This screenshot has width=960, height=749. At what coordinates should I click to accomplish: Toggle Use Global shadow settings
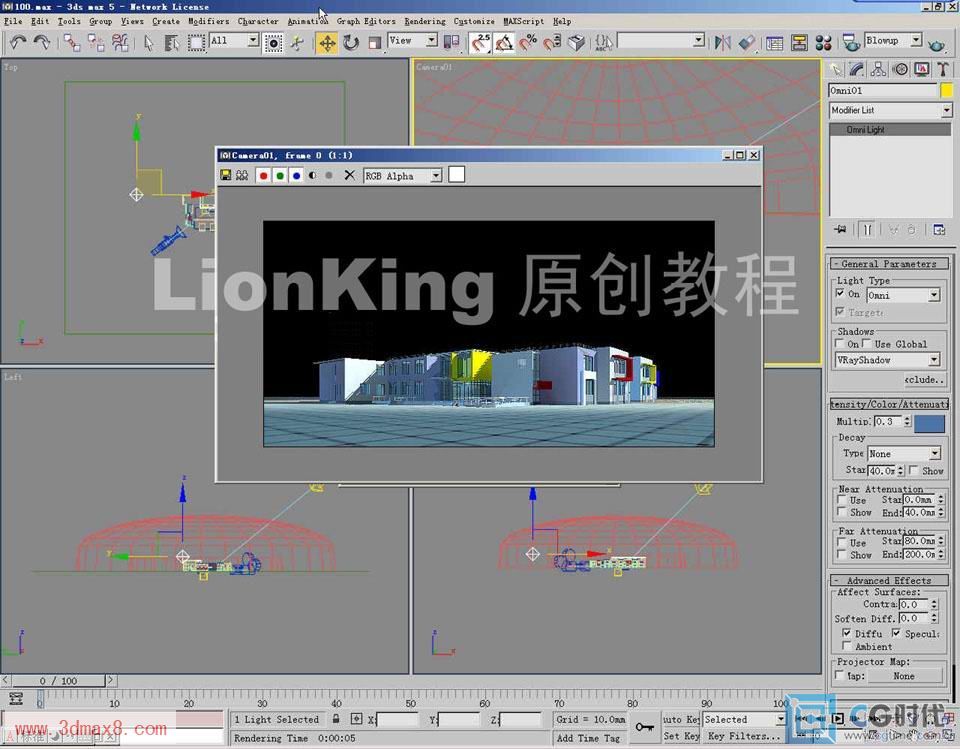[x=867, y=344]
